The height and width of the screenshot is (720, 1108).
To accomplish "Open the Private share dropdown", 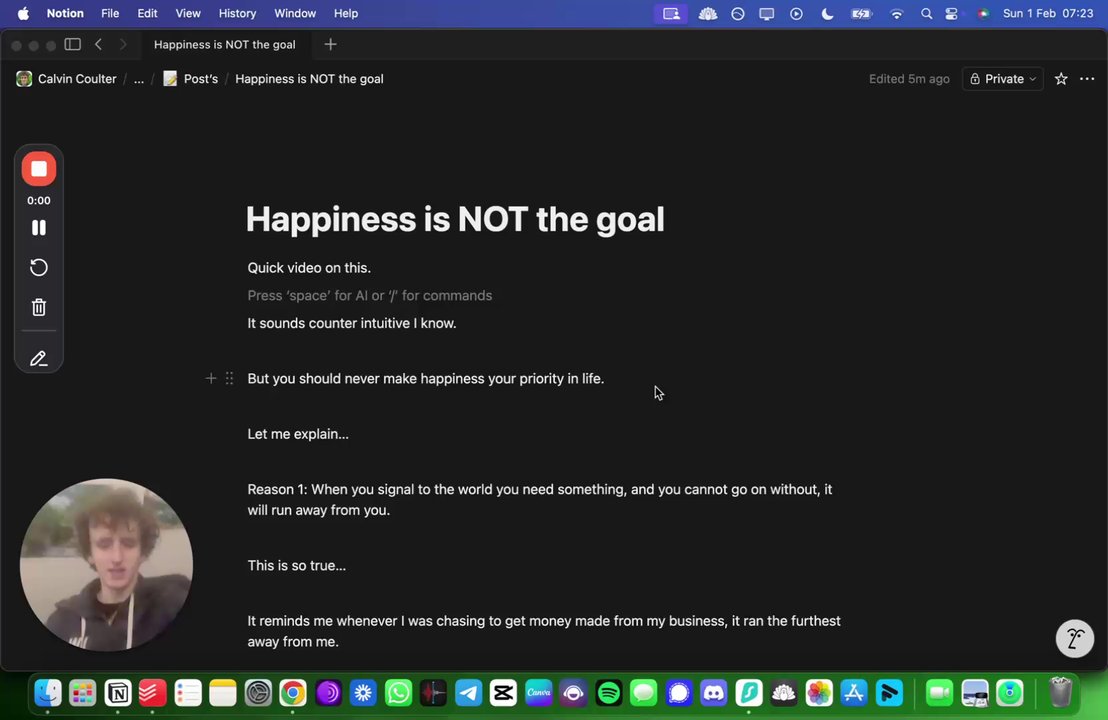I will tap(1003, 79).
